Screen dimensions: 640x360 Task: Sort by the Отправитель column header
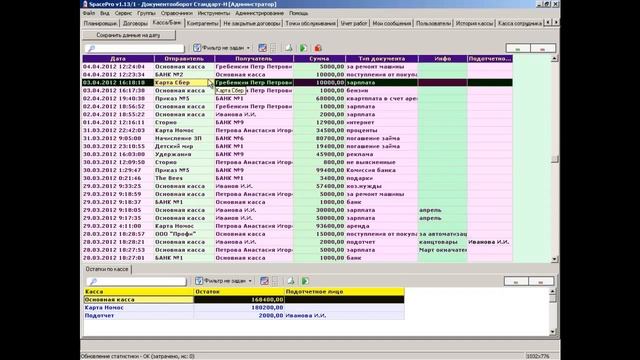(x=184, y=59)
